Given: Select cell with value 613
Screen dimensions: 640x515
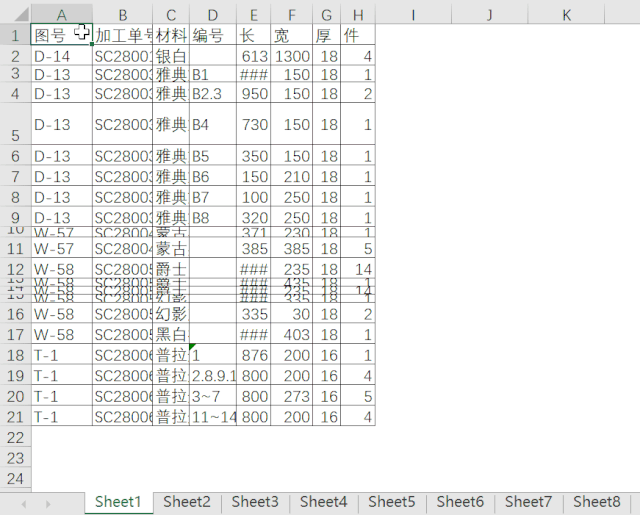Looking at the screenshot, I should tap(253, 56).
